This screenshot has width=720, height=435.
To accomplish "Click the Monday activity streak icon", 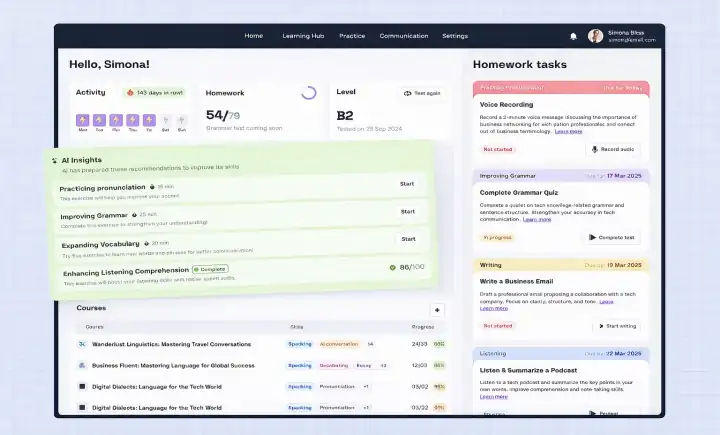I will [x=83, y=120].
